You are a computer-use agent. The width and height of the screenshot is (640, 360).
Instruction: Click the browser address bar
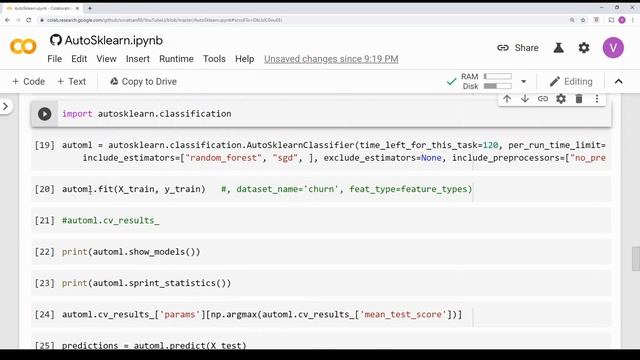tap(302, 20)
